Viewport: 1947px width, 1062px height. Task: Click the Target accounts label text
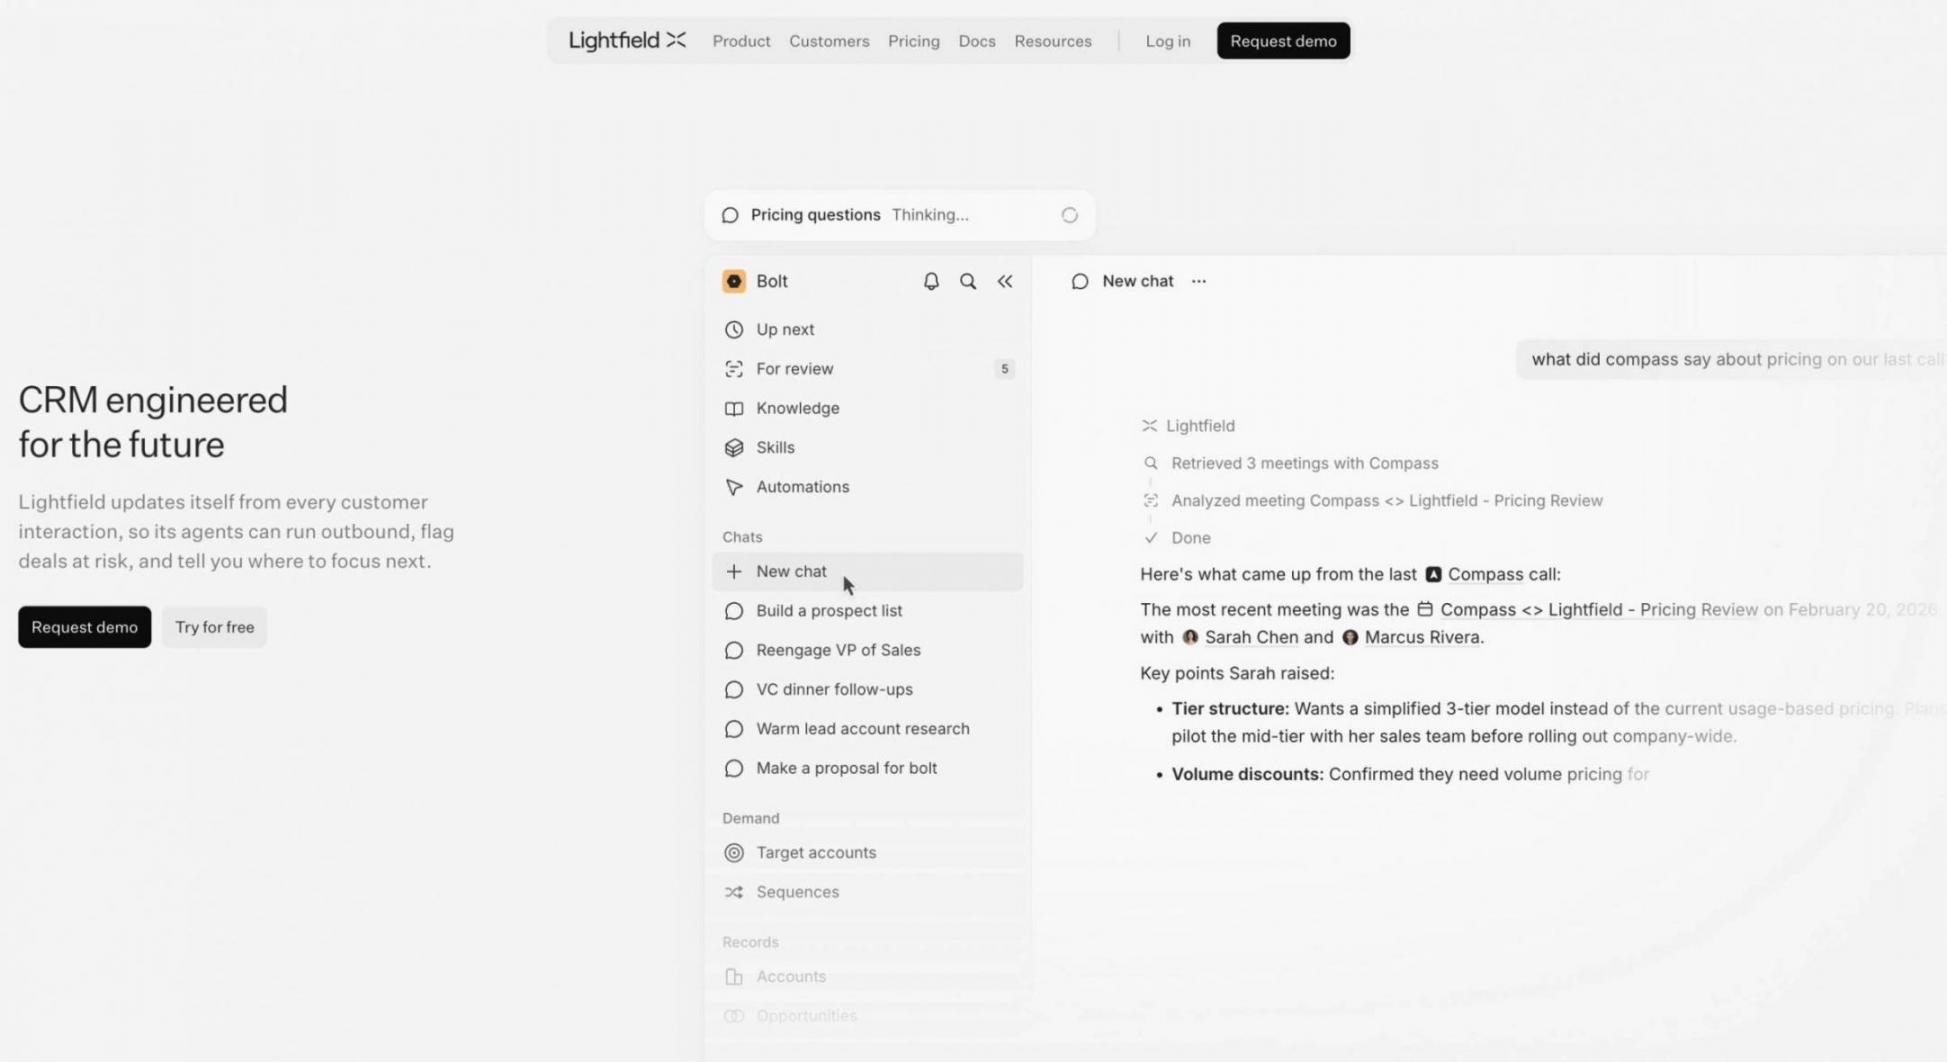tap(816, 853)
